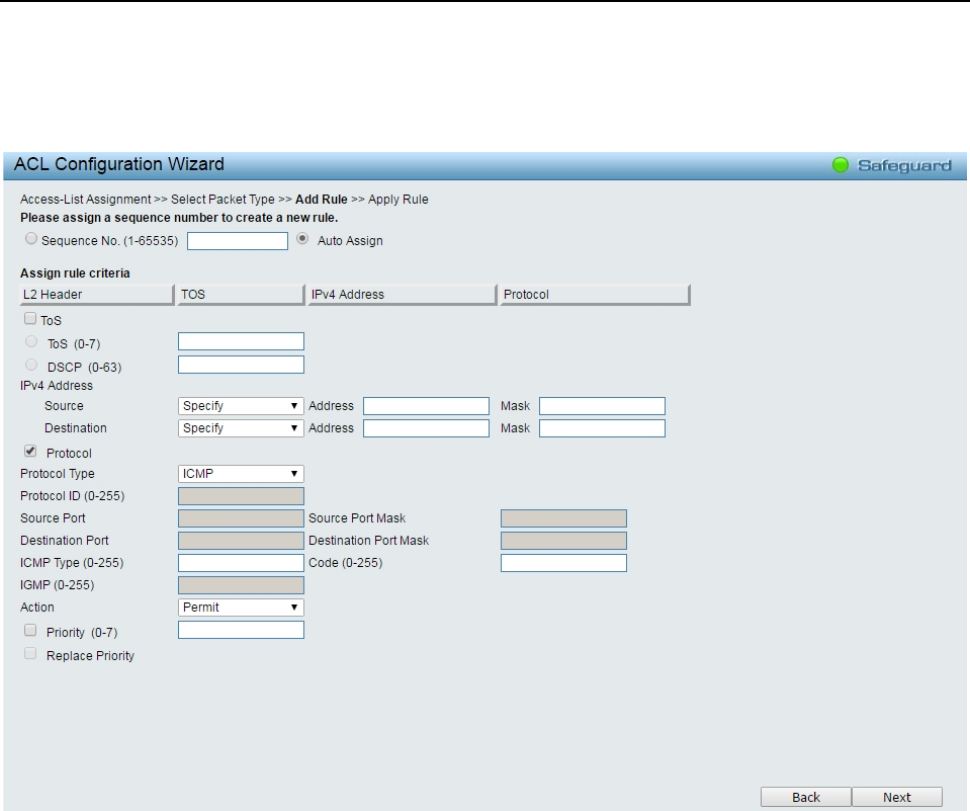Open the Destination Specify dropdown

[x=241, y=428]
